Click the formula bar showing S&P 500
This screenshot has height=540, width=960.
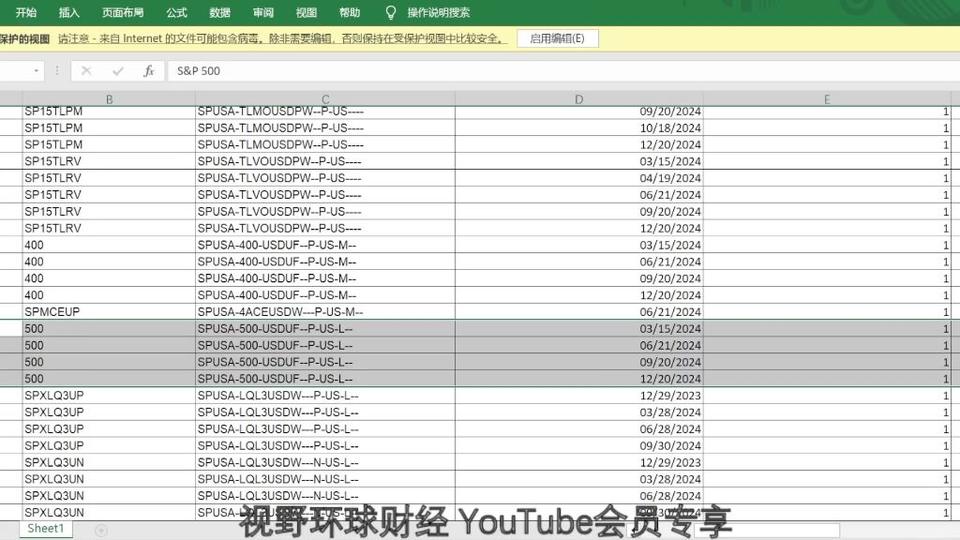pos(563,71)
